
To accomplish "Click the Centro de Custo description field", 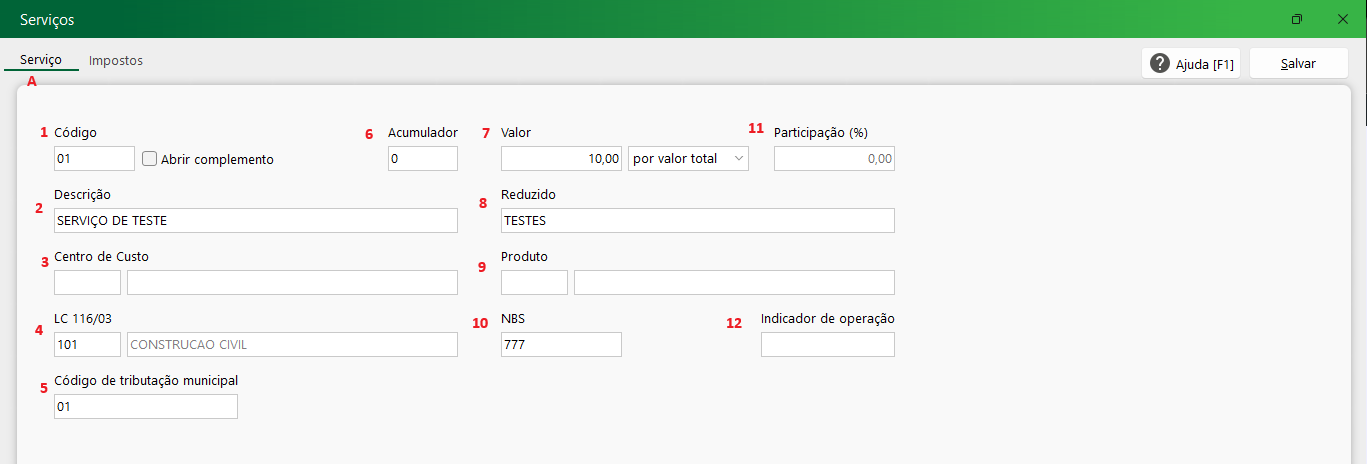I will tap(292, 282).
